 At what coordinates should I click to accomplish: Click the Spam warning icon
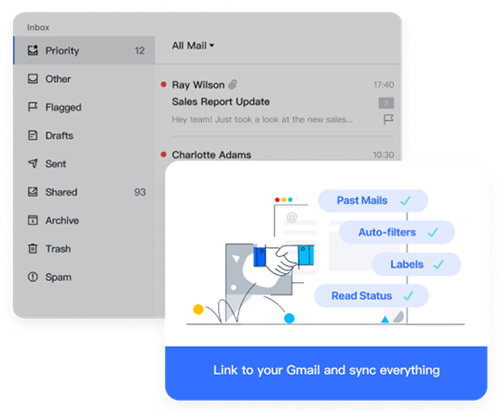coord(33,277)
